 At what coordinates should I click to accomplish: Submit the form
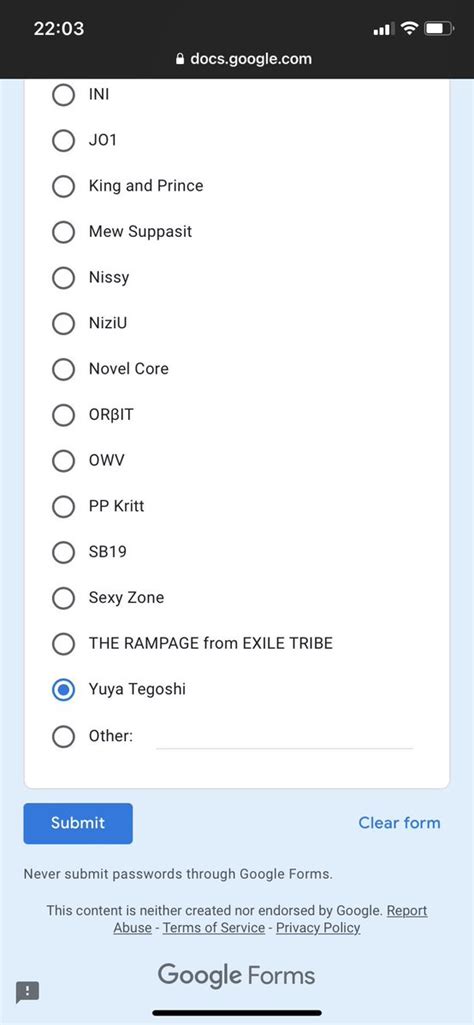(78, 823)
